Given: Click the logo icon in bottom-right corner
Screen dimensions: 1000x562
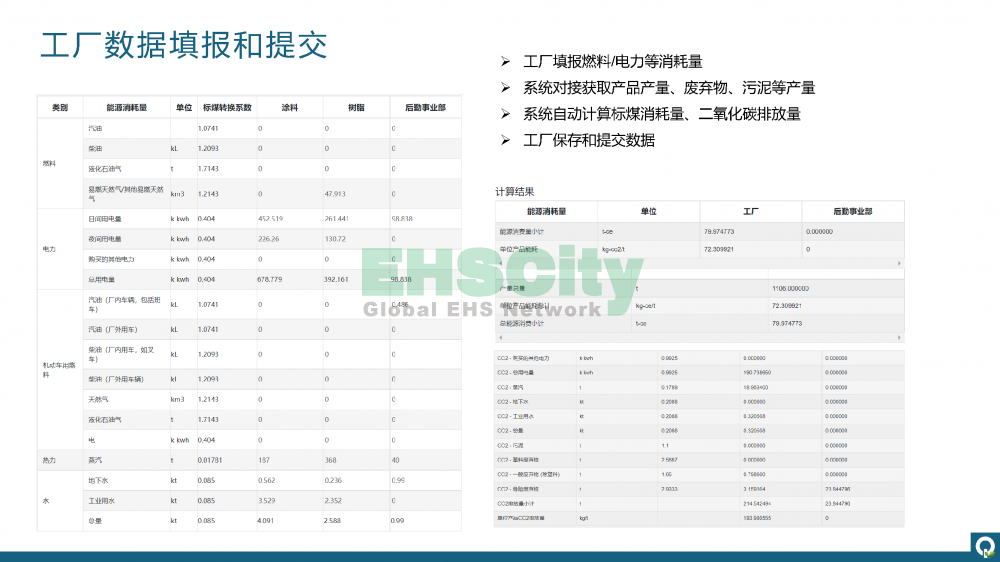Looking at the screenshot, I should pos(981,542).
